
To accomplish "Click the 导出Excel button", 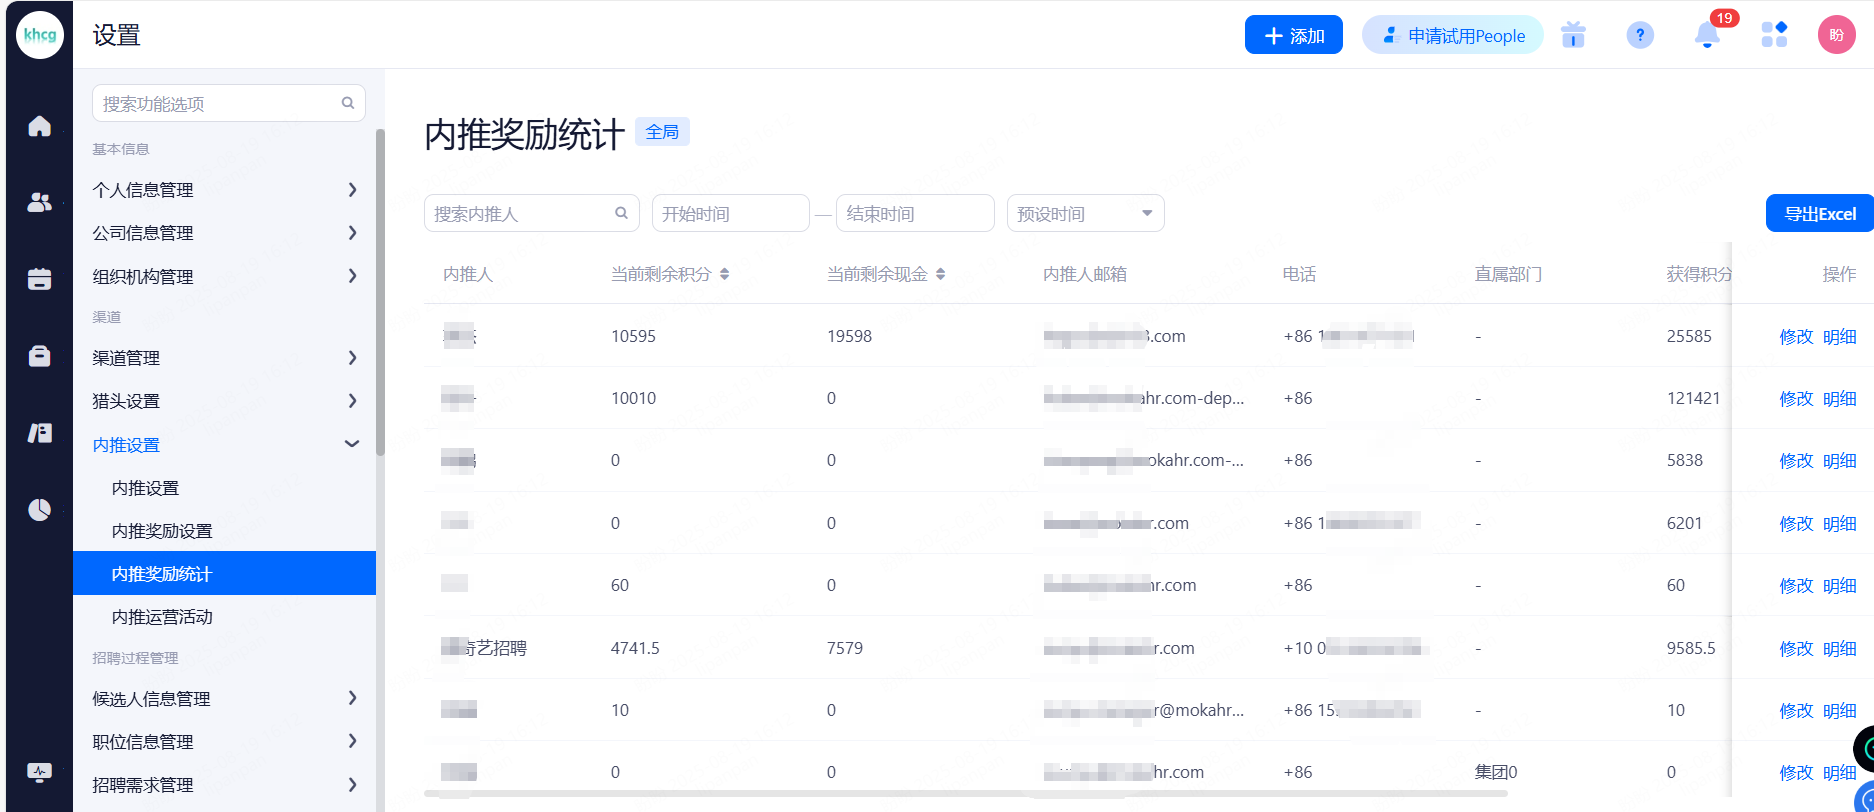I will 1819,213.
